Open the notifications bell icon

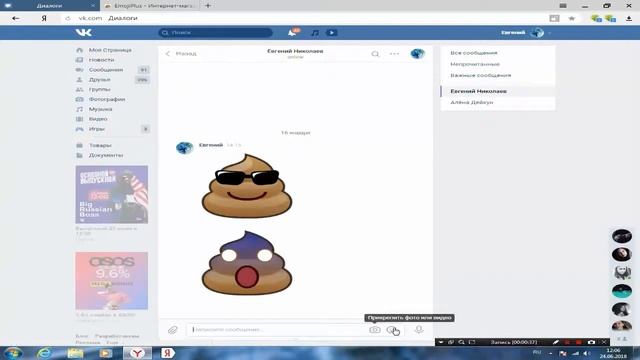[293, 33]
